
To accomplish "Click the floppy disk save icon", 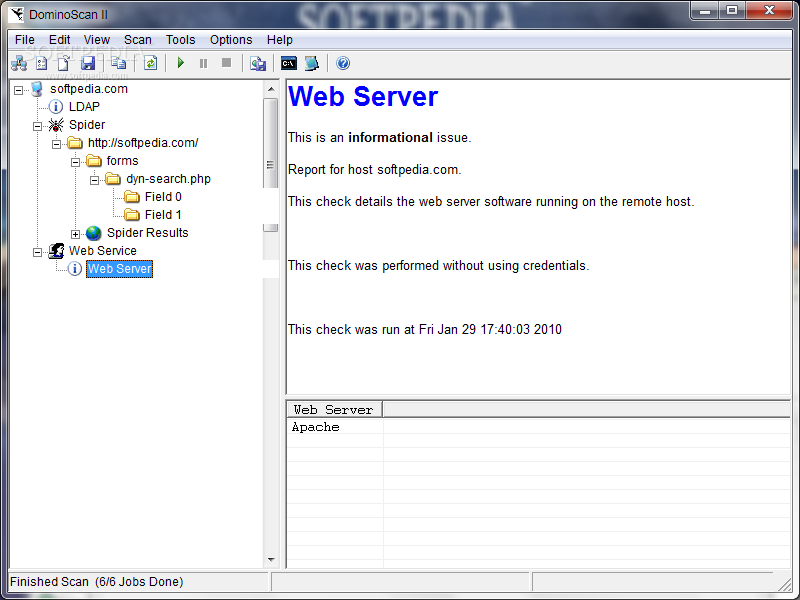I will pos(88,63).
